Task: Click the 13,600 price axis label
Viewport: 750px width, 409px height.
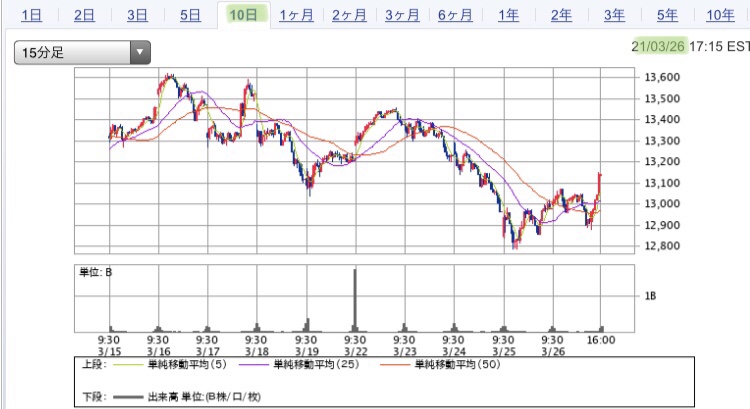Action: pos(662,77)
